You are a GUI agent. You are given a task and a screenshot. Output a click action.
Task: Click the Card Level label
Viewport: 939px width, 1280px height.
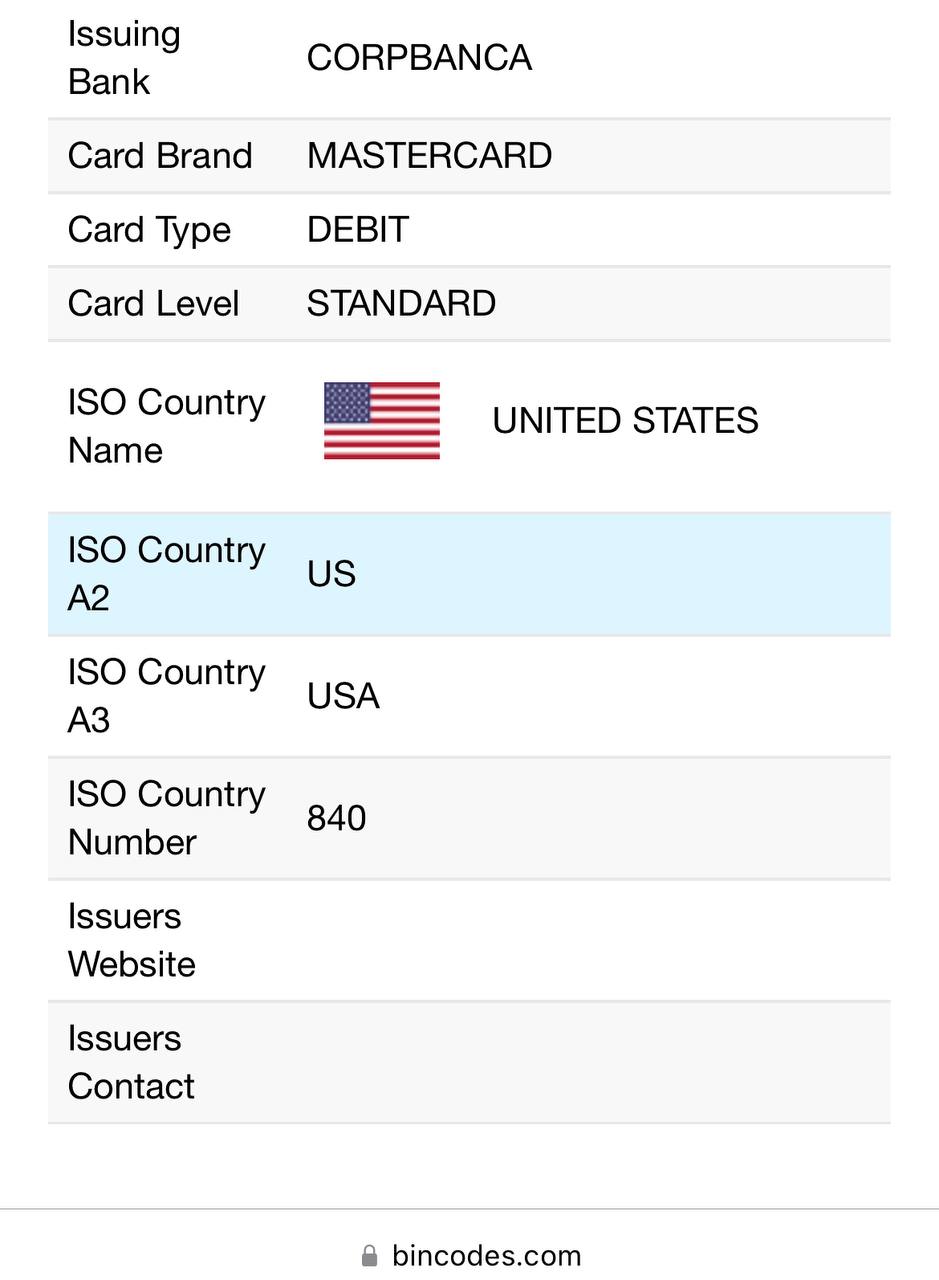[x=154, y=304]
